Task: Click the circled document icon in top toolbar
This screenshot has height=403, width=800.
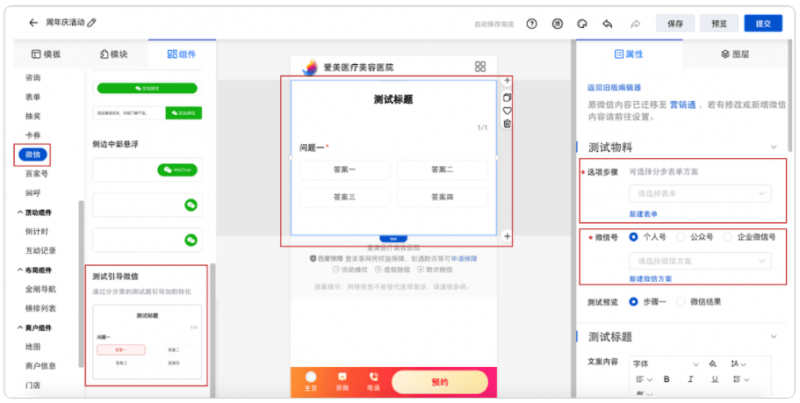Action: click(x=558, y=23)
